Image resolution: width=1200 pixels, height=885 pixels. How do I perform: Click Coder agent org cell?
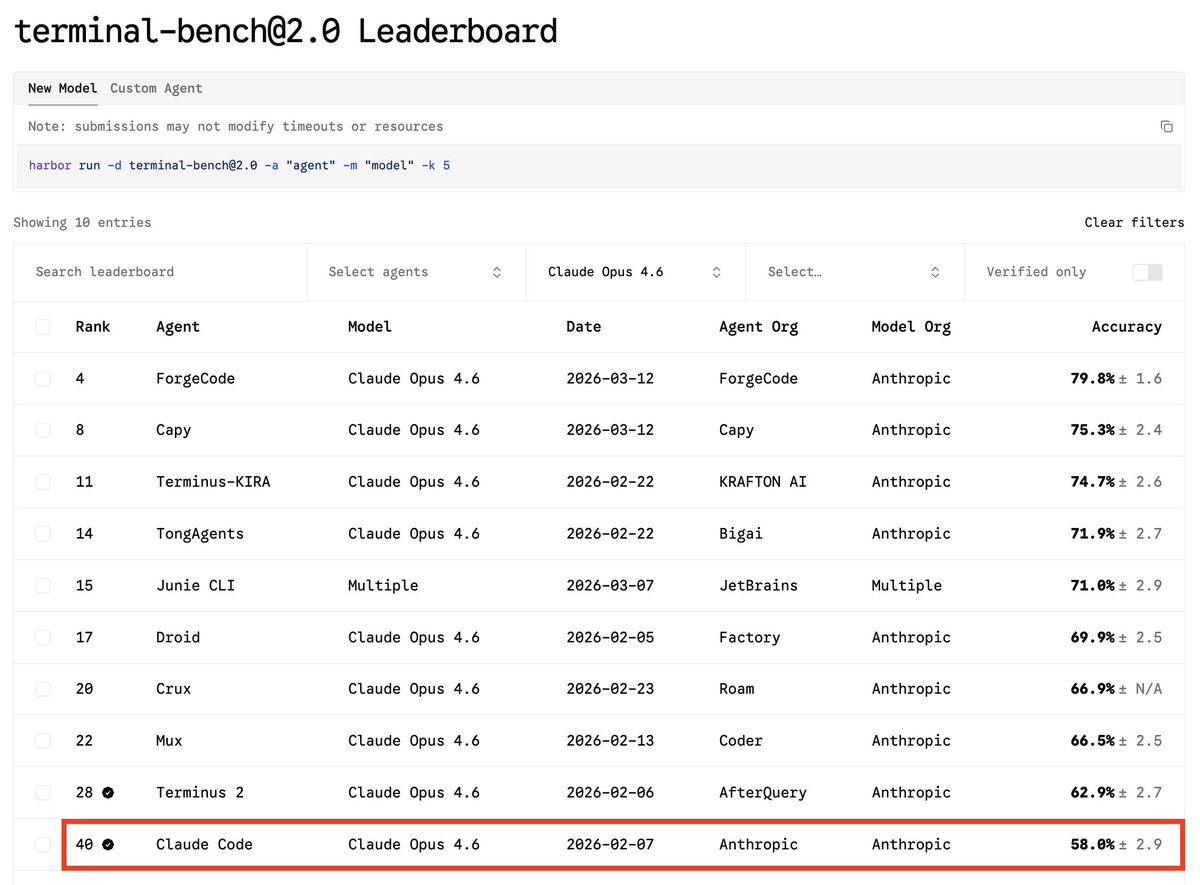click(741, 741)
